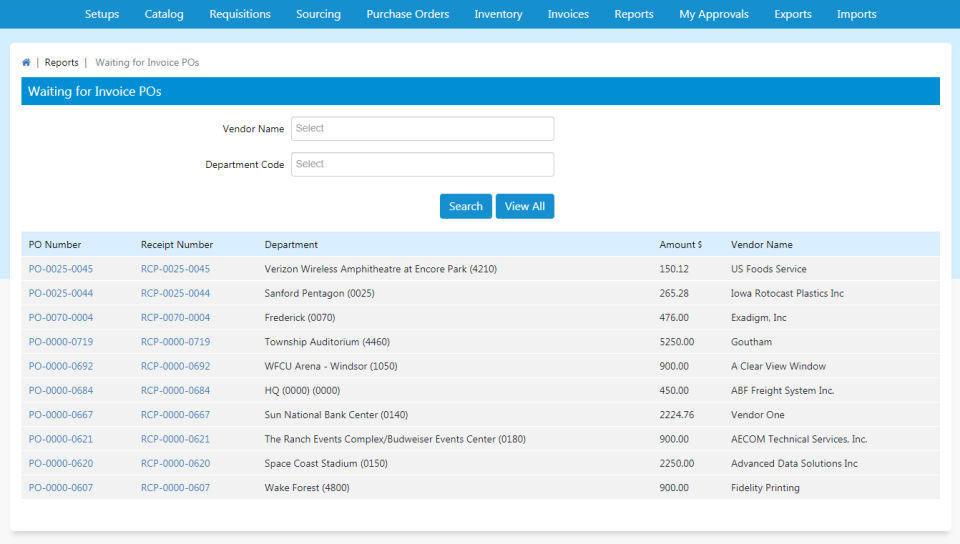The height and width of the screenshot is (544, 960).
Task: Open the Department Code dropdown
Action: (x=422, y=165)
